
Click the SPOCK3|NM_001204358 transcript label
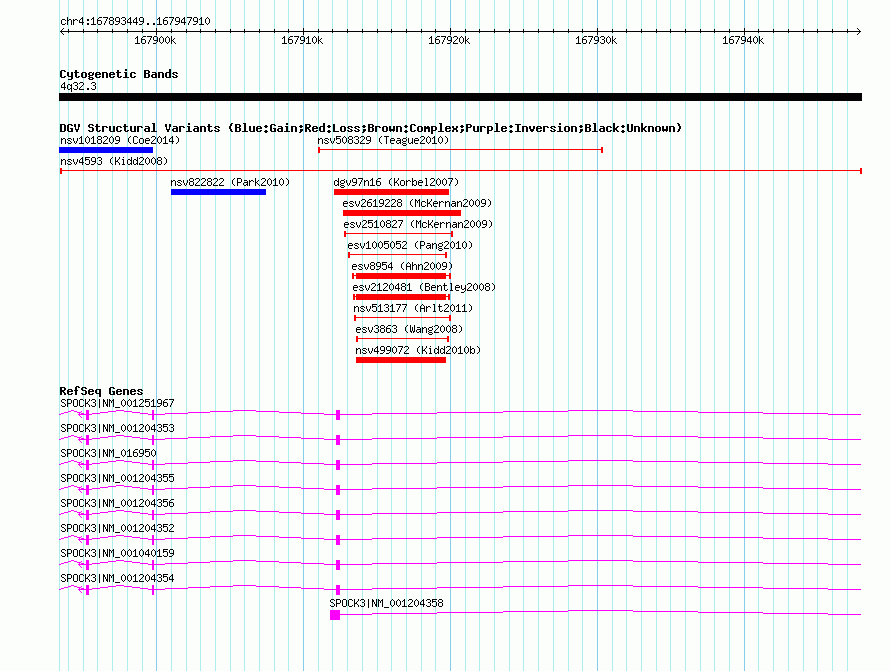[387, 603]
